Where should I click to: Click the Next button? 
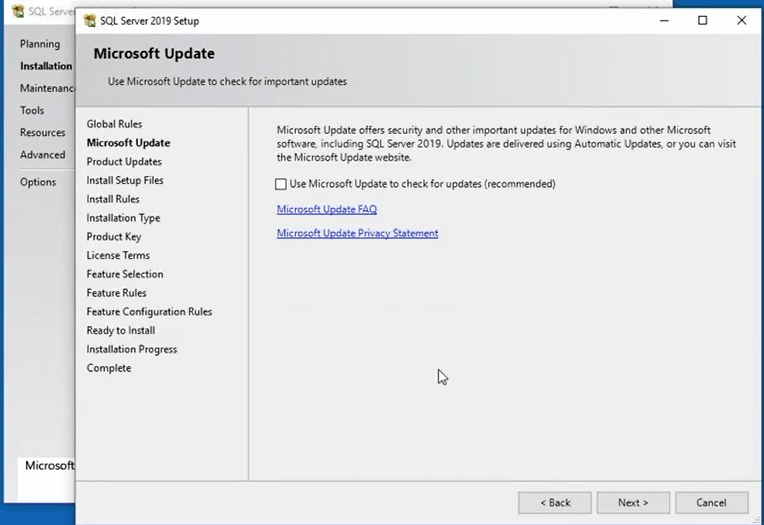click(632, 502)
